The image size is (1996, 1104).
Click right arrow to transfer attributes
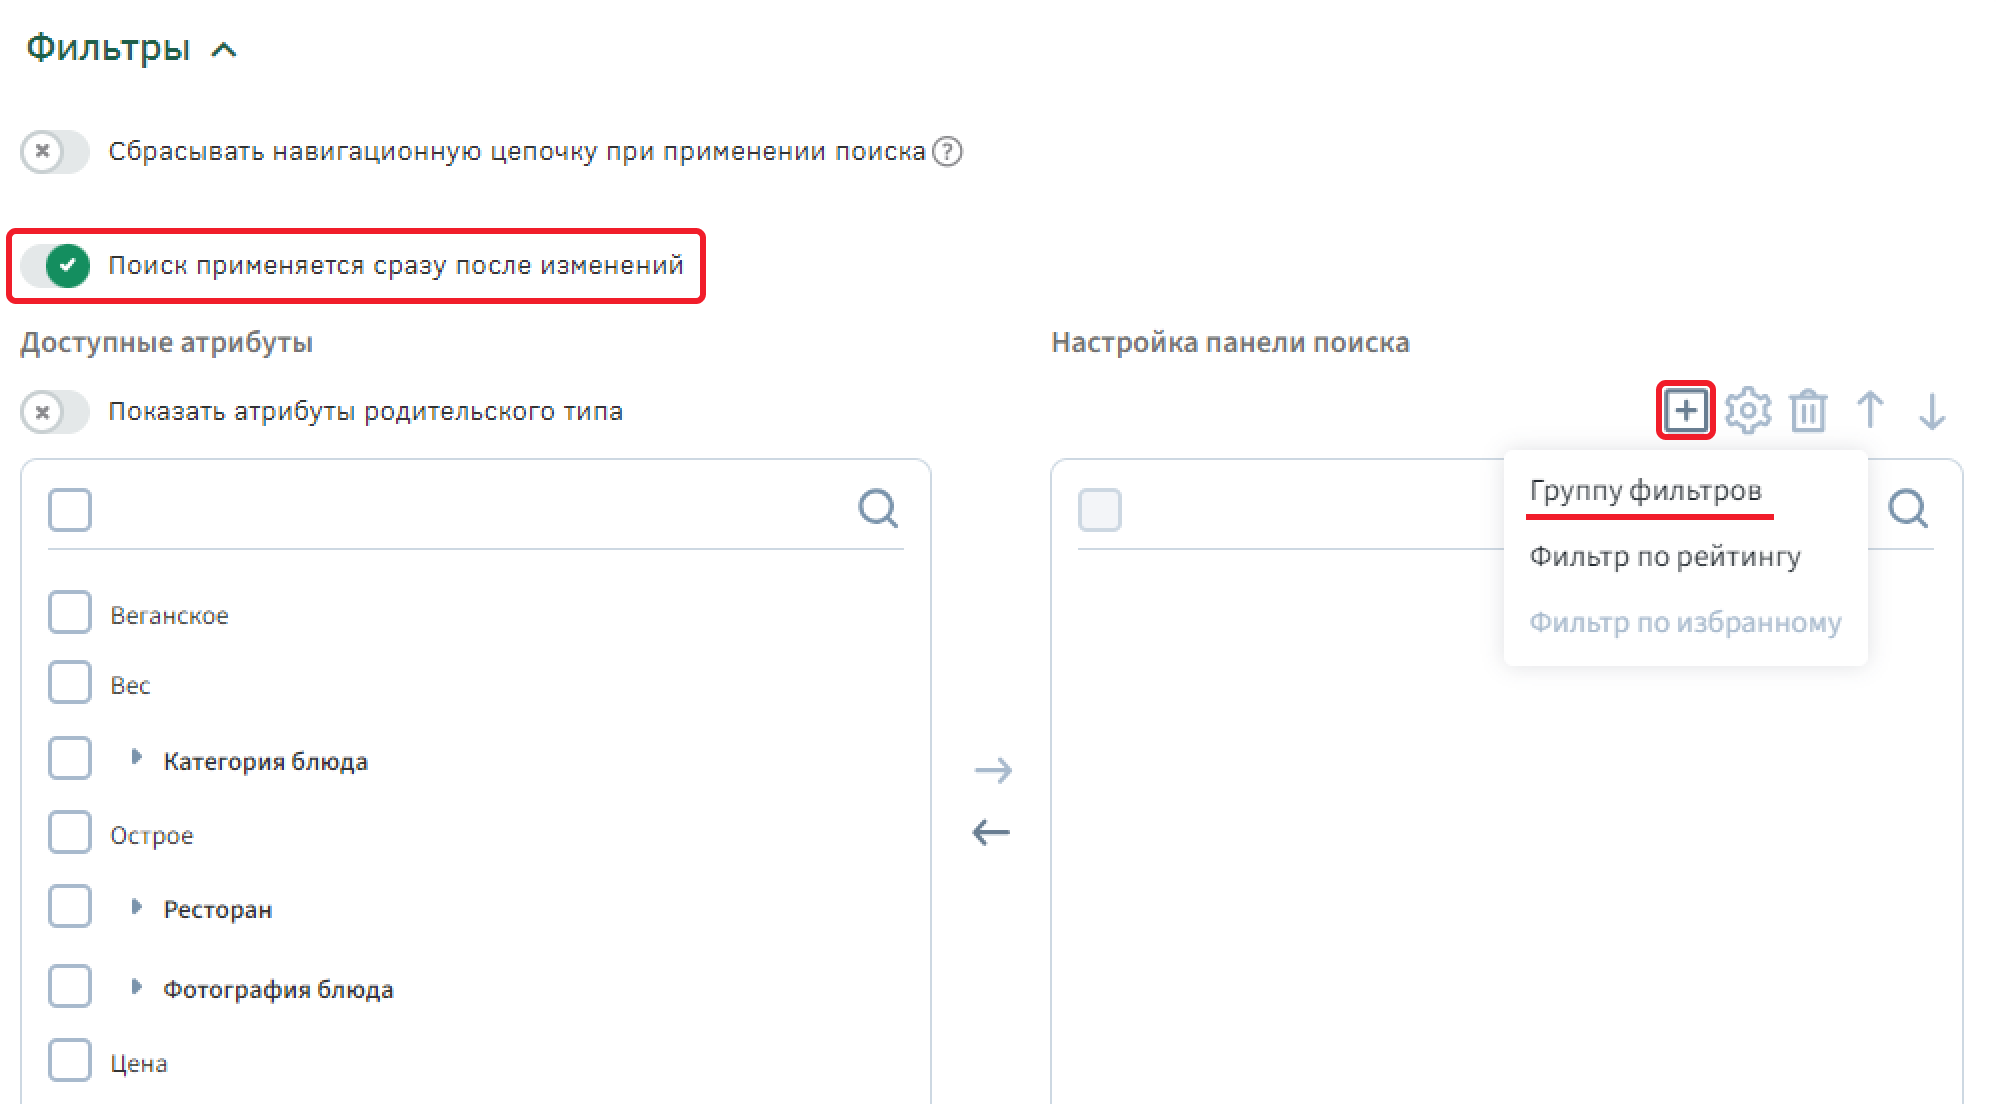point(992,770)
